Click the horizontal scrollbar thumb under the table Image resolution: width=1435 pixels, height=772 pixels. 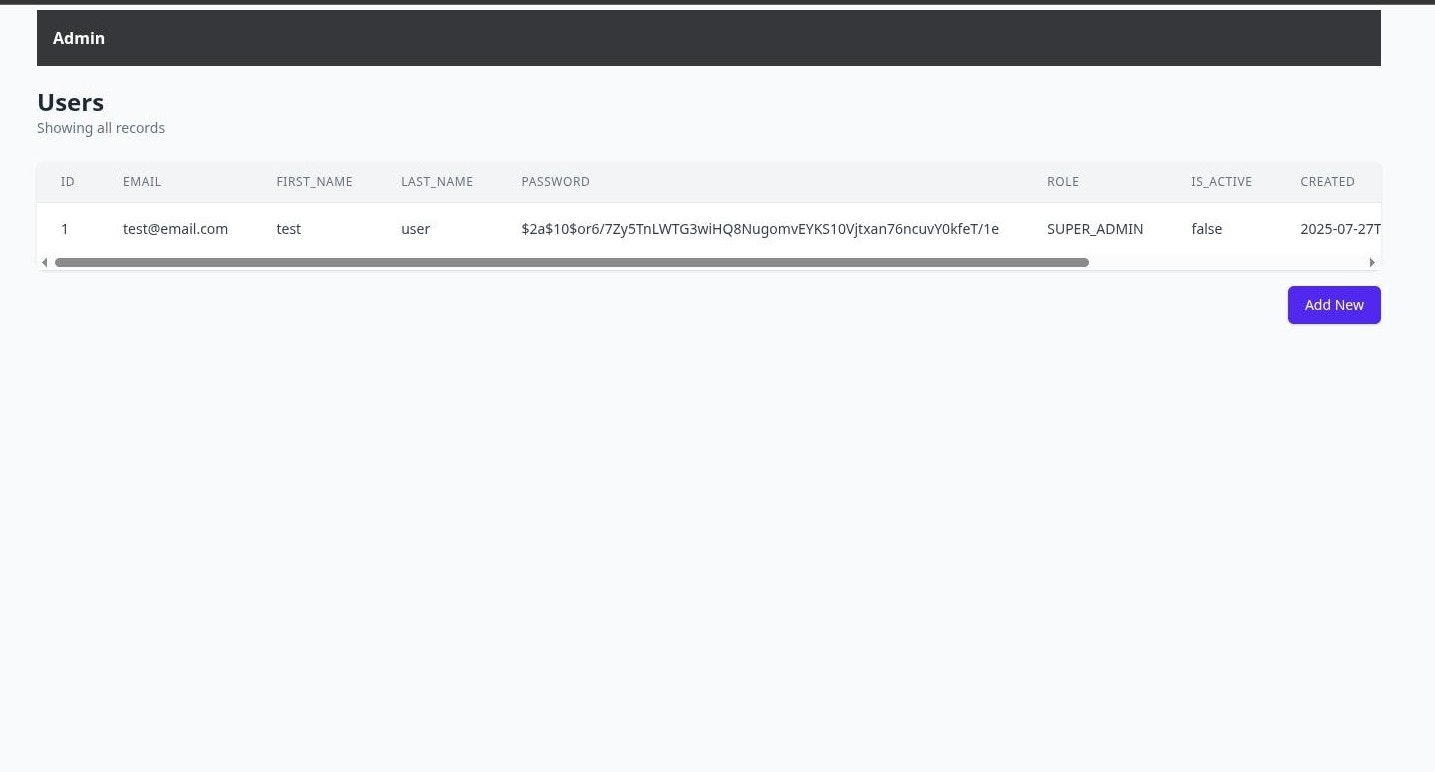click(x=572, y=262)
